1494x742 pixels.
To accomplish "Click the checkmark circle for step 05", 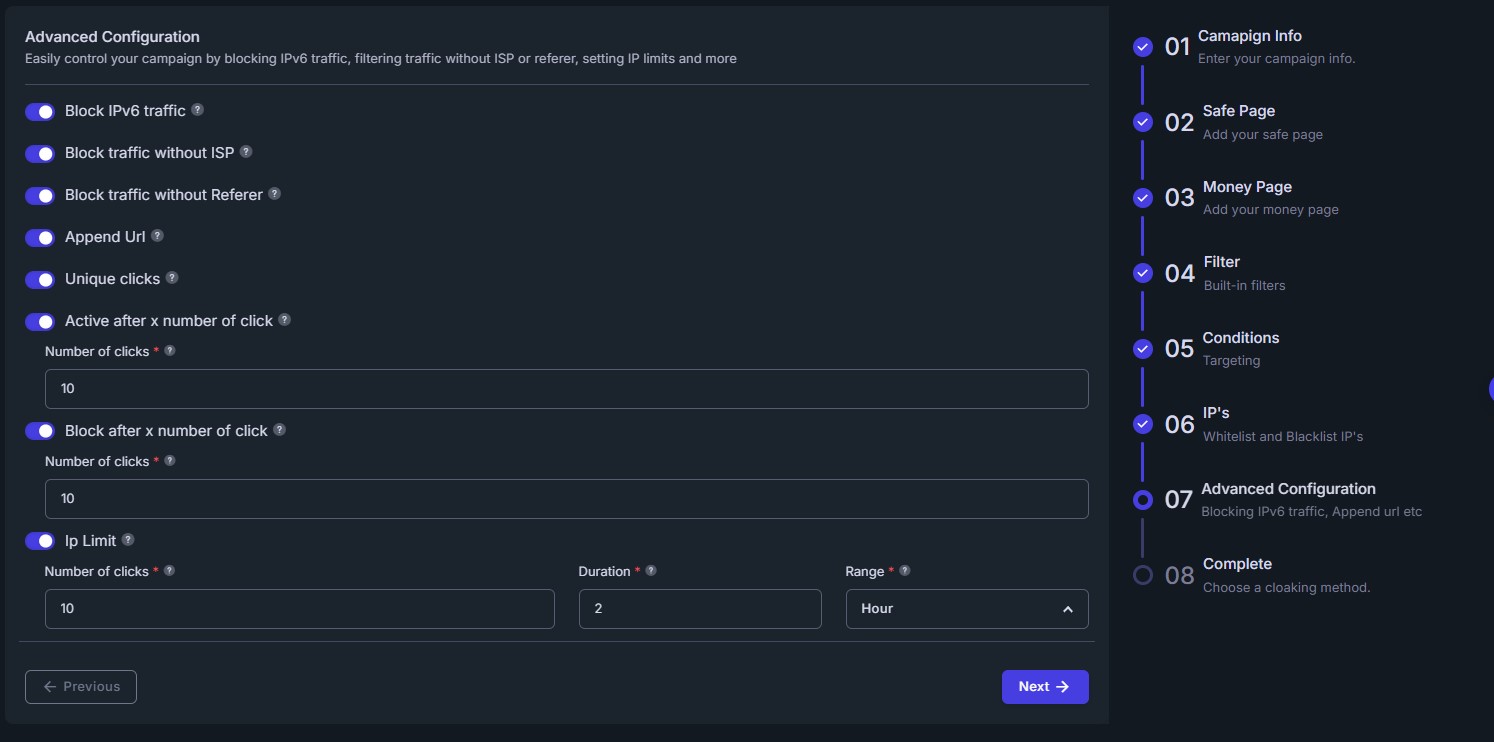I will (x=1143, y=349).
